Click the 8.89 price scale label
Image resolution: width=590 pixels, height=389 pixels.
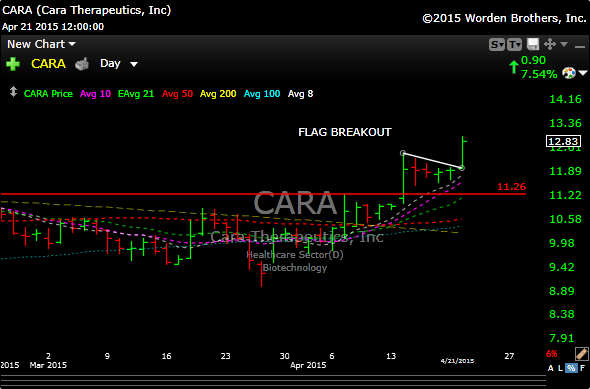point(562,291)
